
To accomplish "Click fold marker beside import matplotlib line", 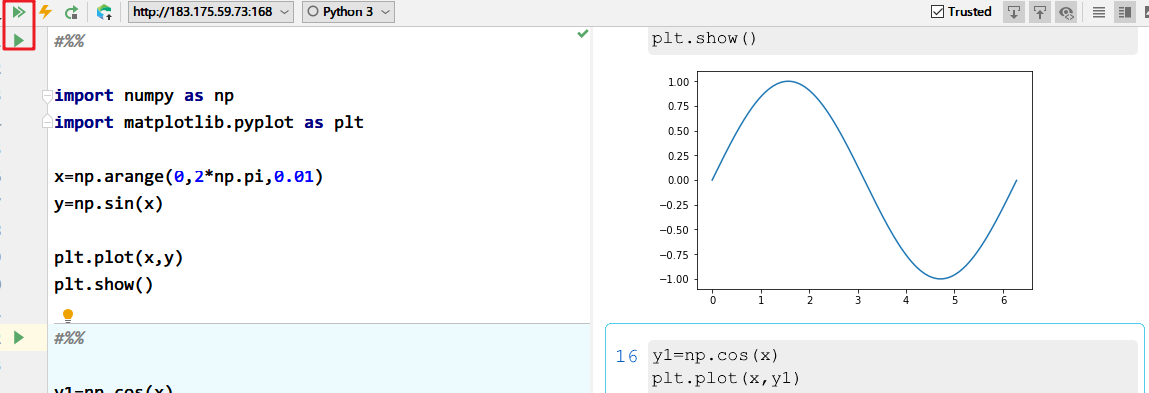I will pyautogui.click(x=48, y=122).
